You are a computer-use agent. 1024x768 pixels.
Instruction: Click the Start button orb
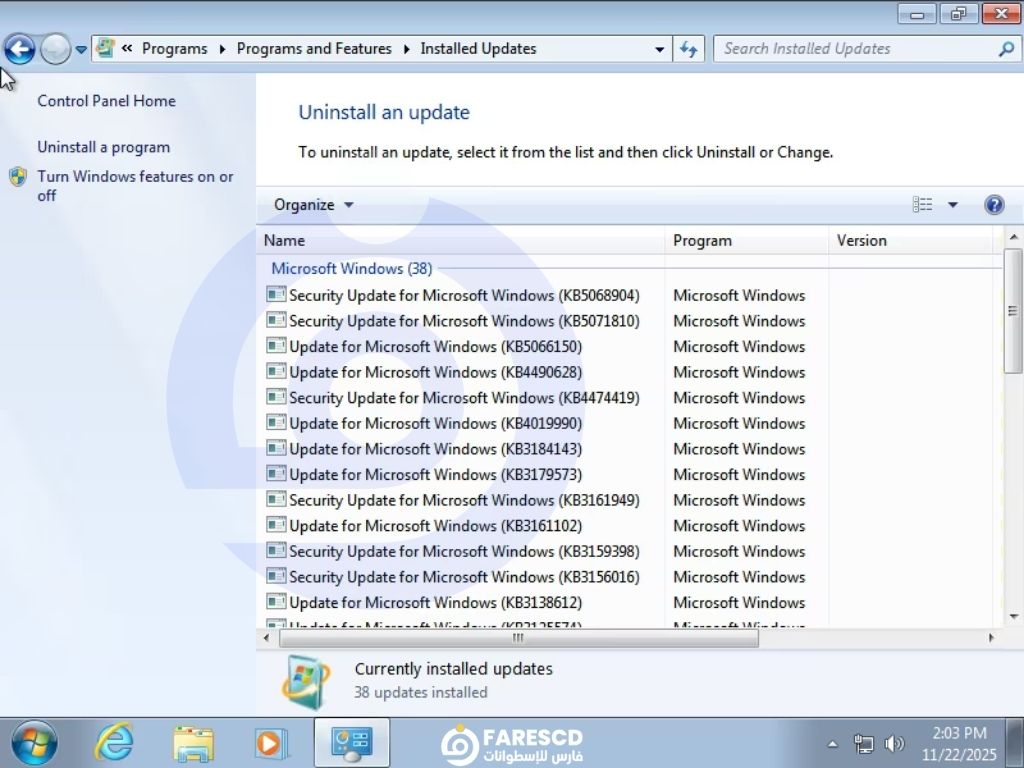34,743
